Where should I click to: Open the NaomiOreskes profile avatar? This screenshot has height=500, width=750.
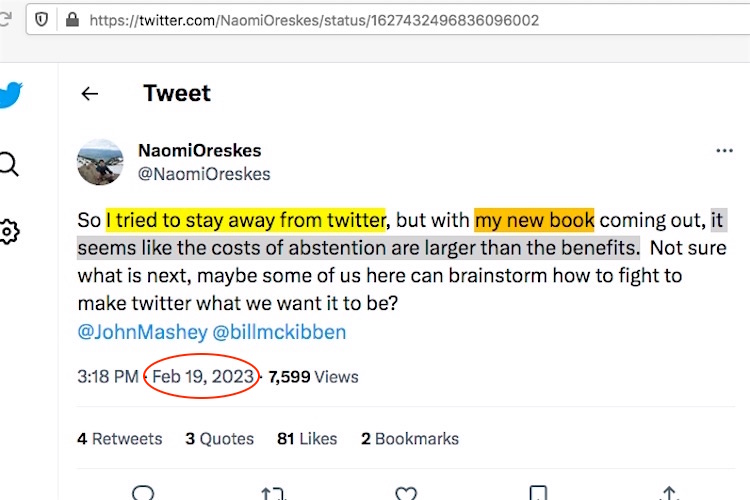click(x=100, y=162)
